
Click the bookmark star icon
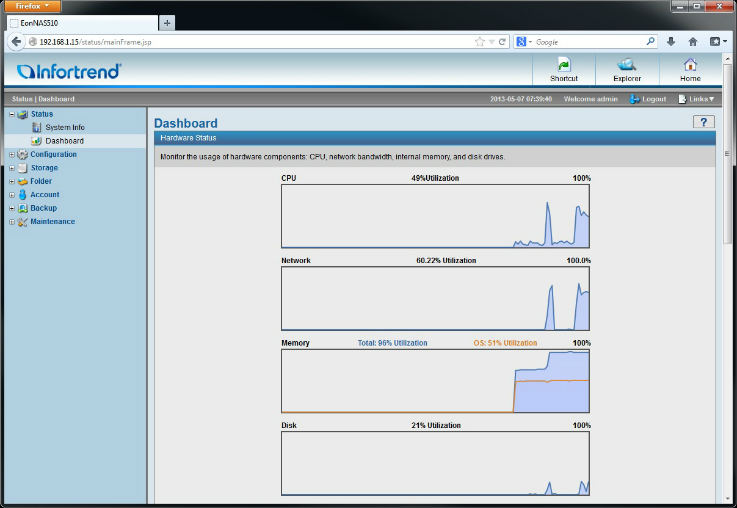(479, 42)
